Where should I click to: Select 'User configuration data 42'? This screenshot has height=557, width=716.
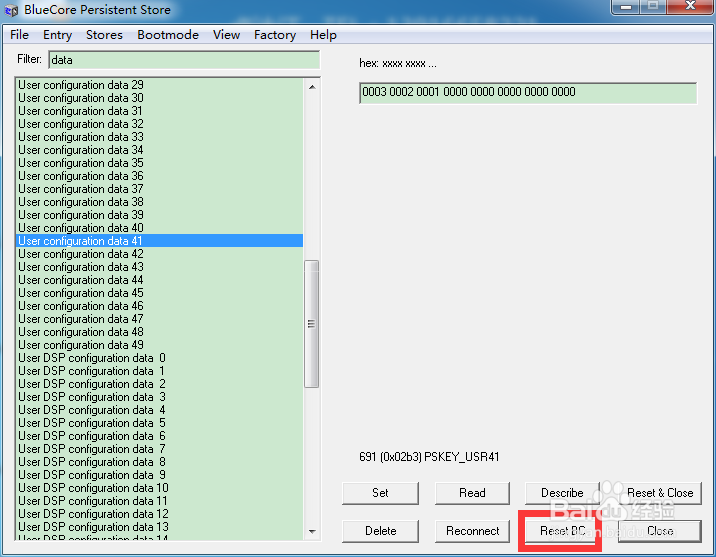coord(159,254)
